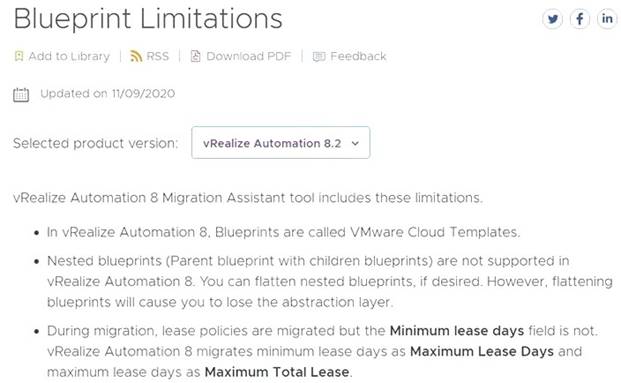Click the orange RSS feed icon

[x=136, y=56]
